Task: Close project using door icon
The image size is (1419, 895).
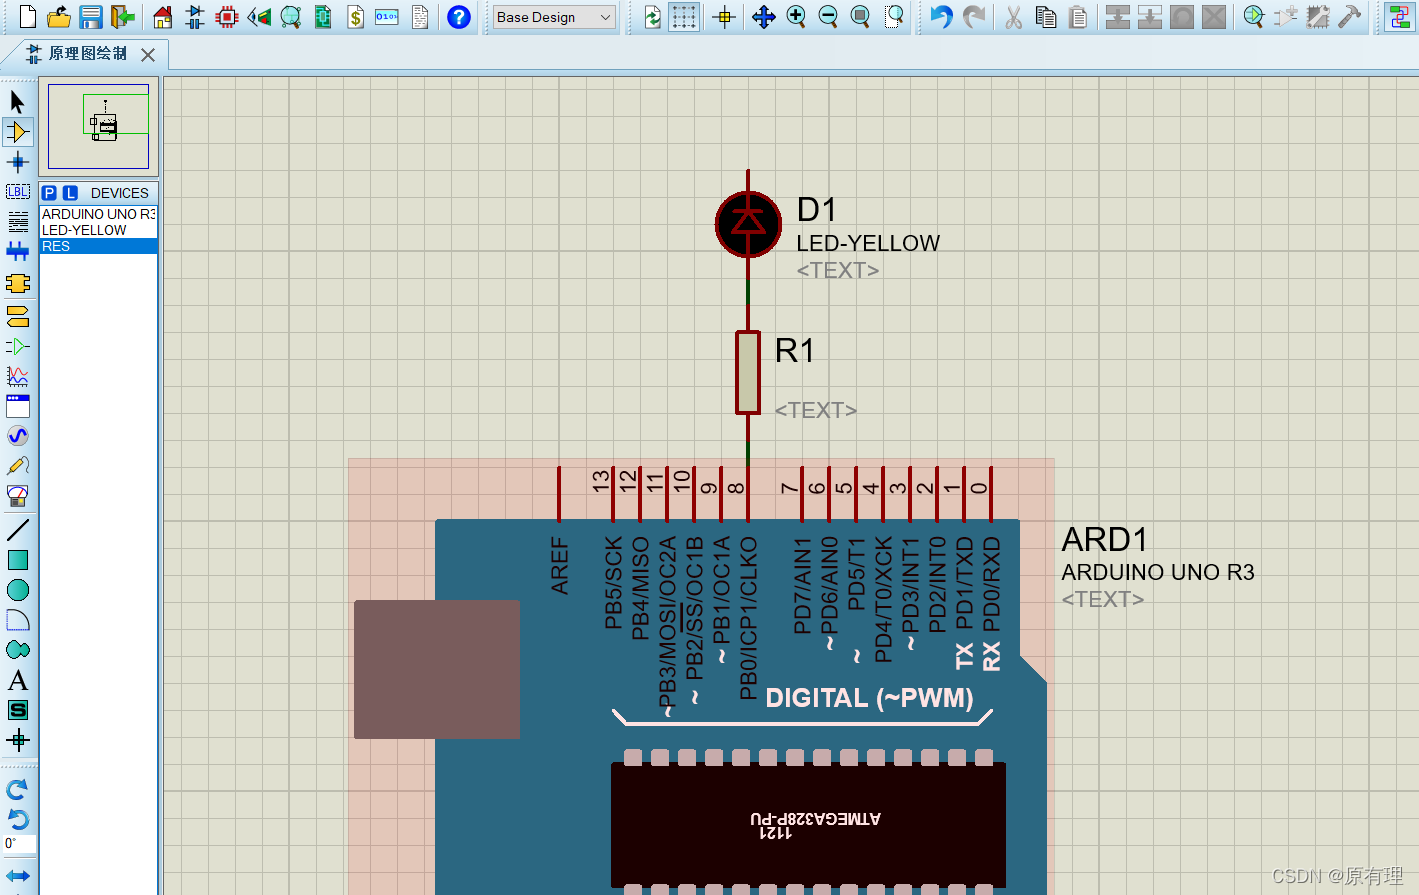Action: click(122, 17)
